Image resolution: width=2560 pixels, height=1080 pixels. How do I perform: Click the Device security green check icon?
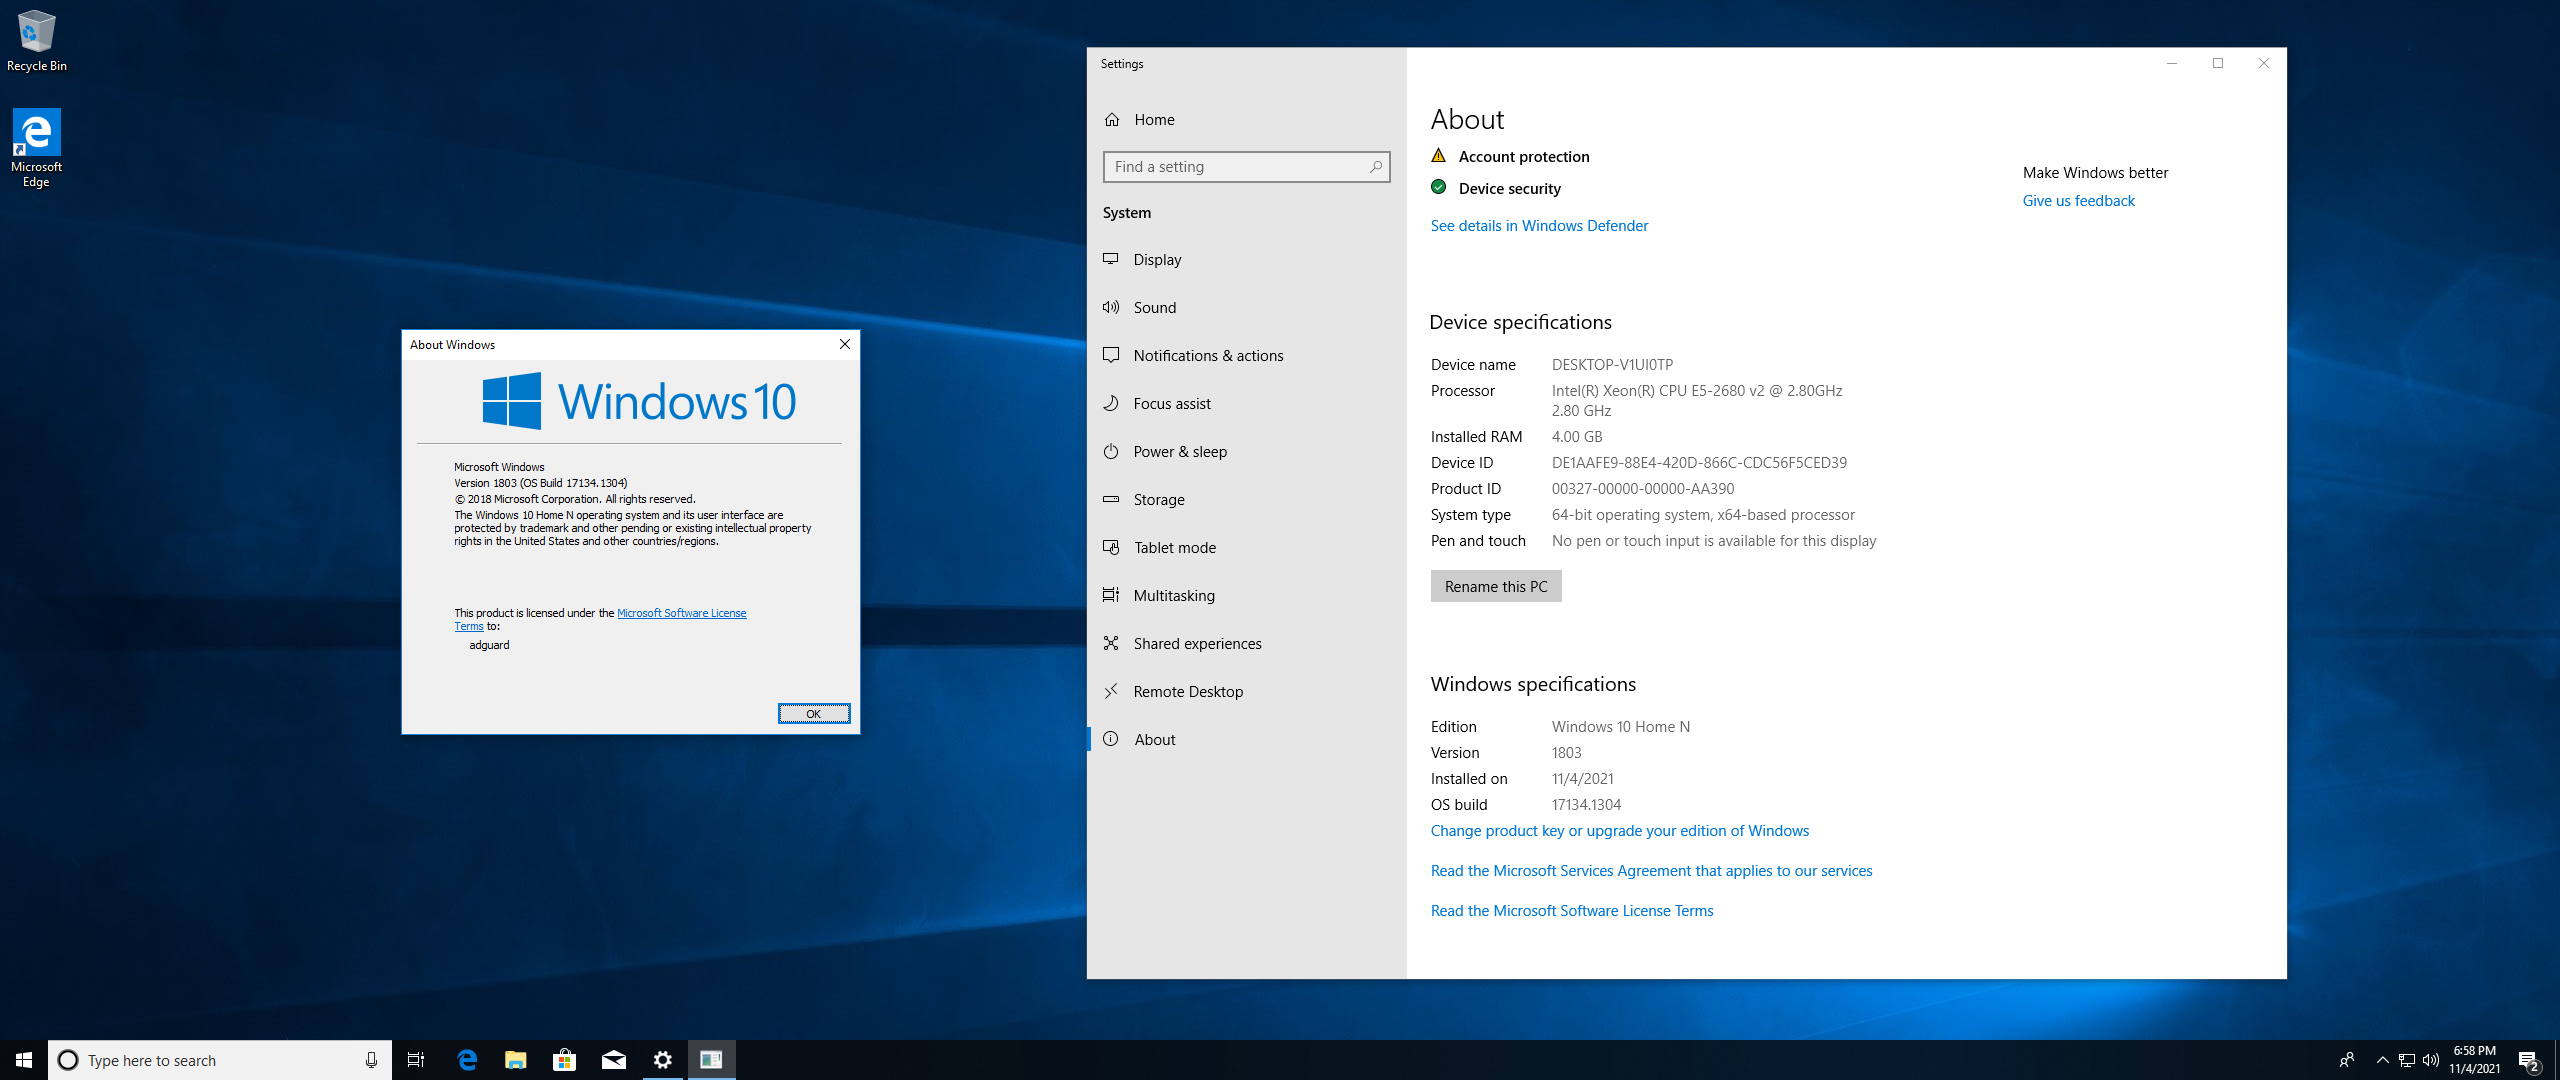pos(1439,187)
